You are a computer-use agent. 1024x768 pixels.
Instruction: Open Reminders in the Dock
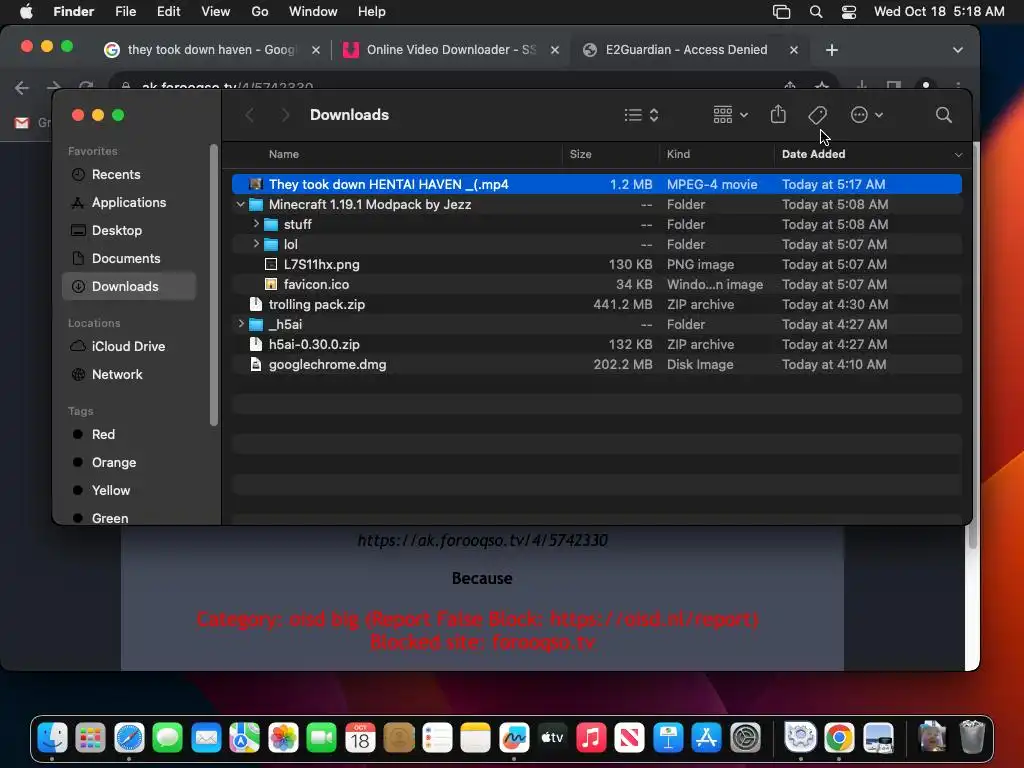437,738
